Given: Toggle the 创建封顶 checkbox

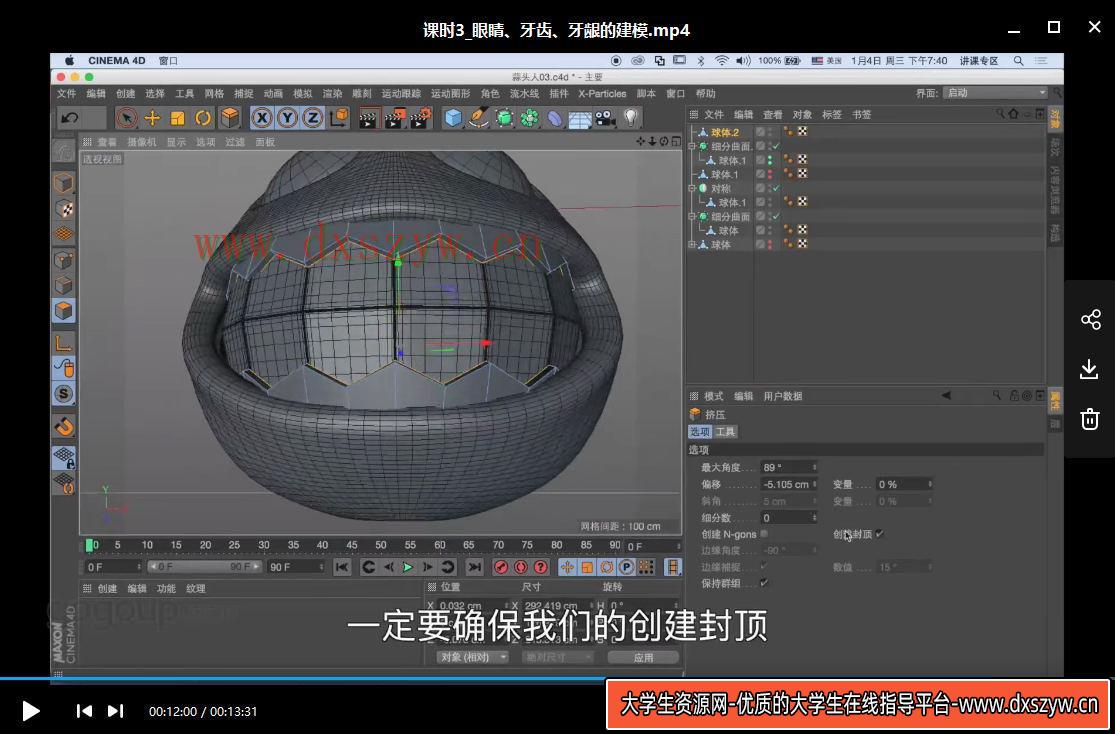Looking at the screenshot, I should 880,533.
